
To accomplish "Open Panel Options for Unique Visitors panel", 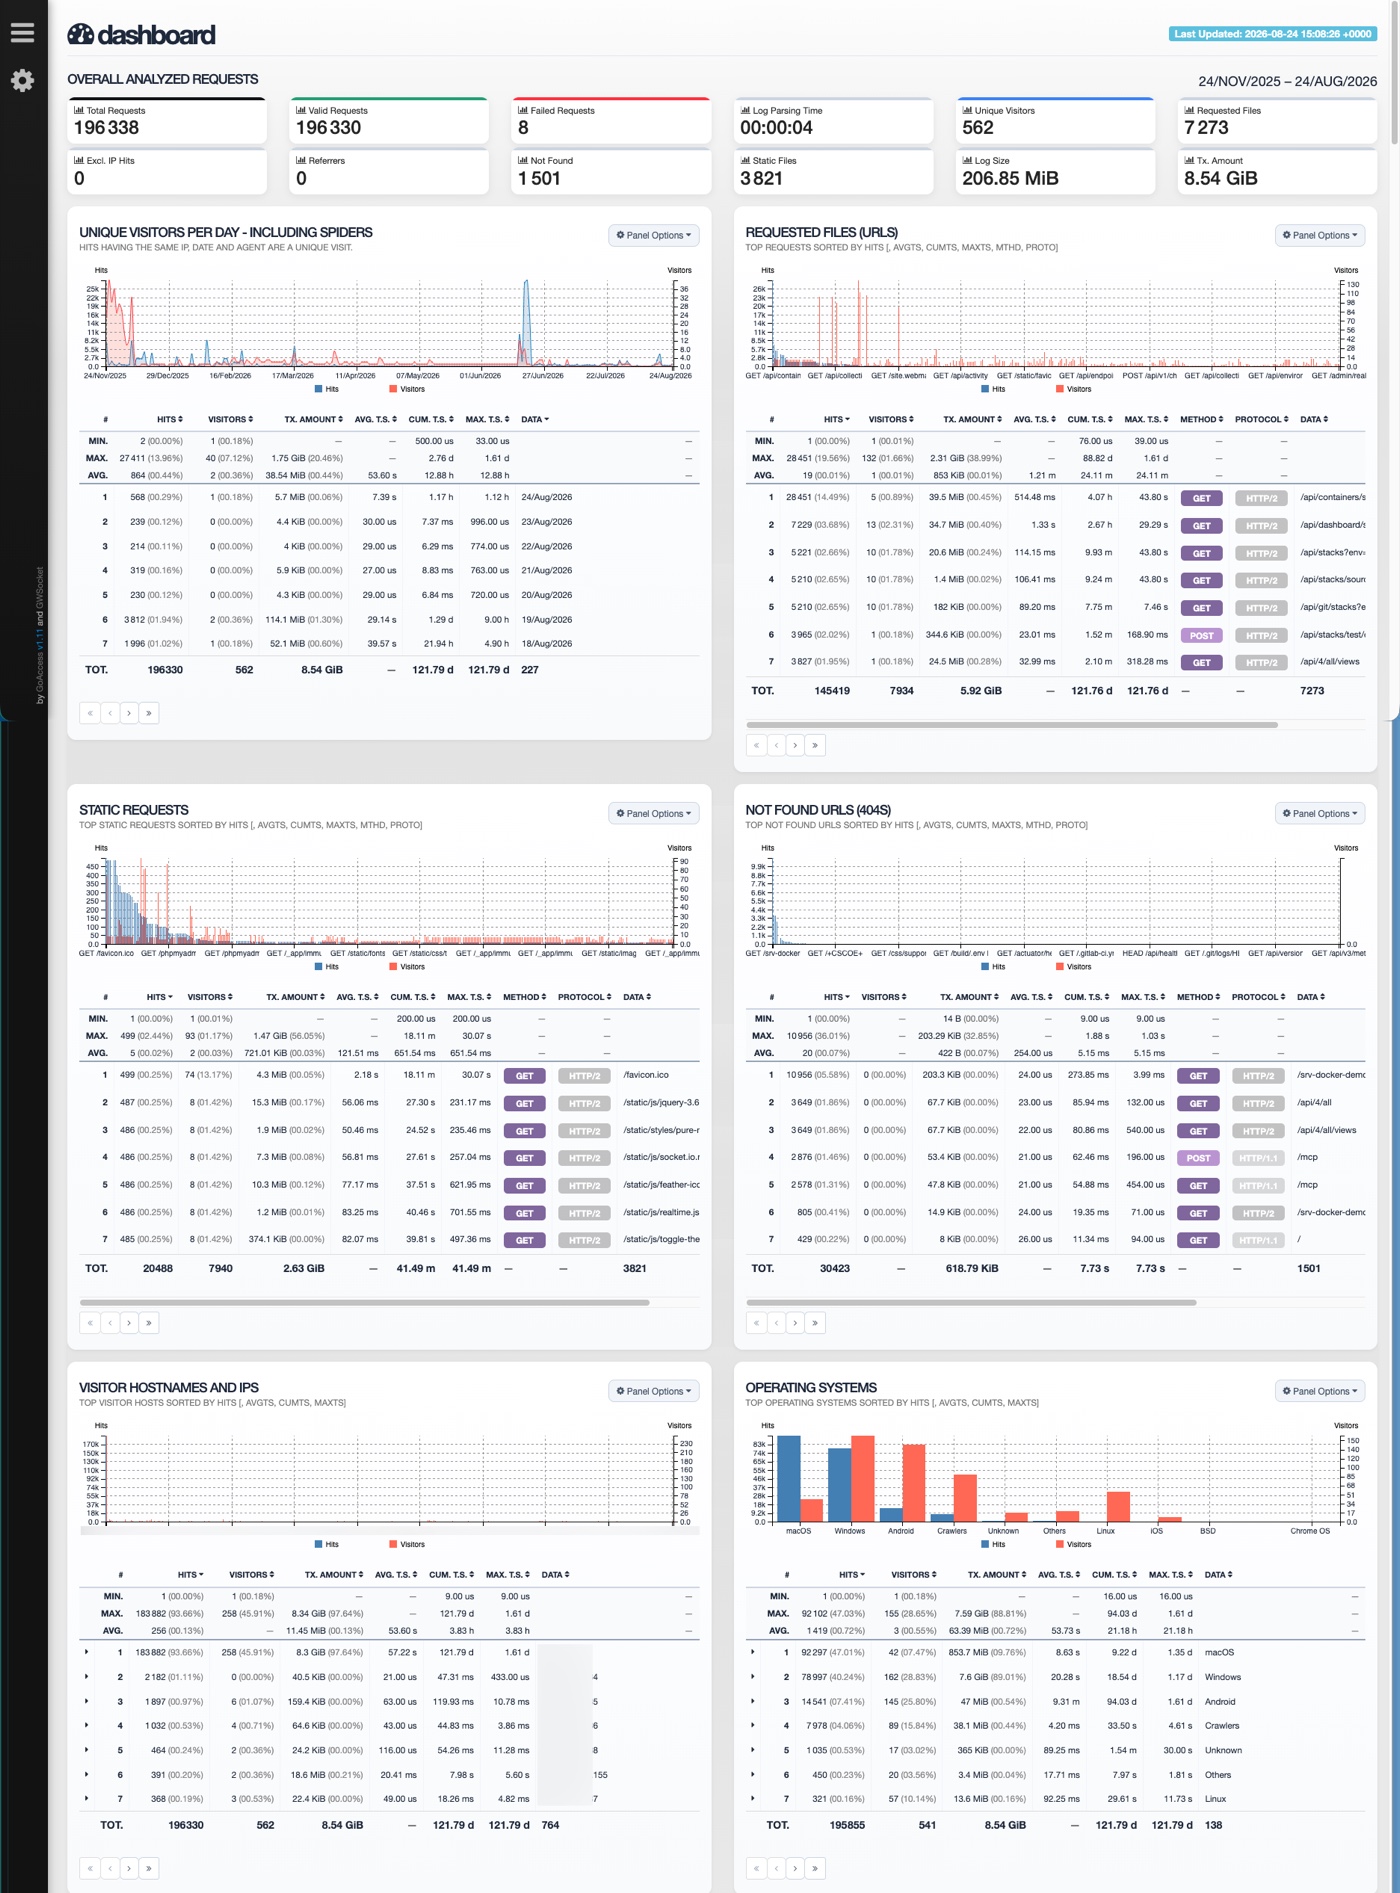I will (654, 236).
